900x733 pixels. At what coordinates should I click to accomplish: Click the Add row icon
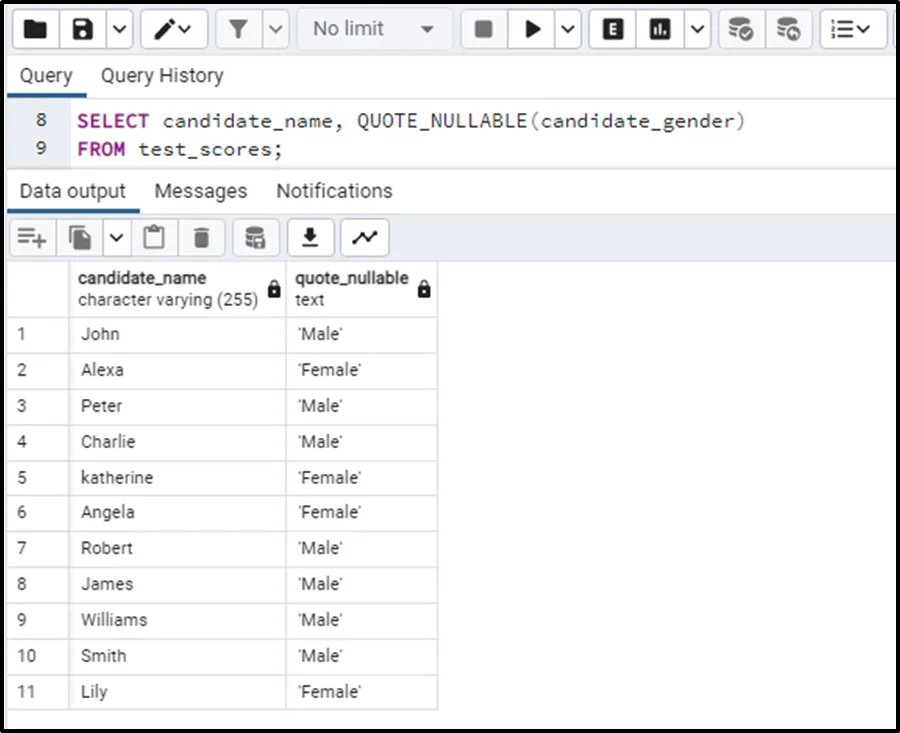(32, 237)
